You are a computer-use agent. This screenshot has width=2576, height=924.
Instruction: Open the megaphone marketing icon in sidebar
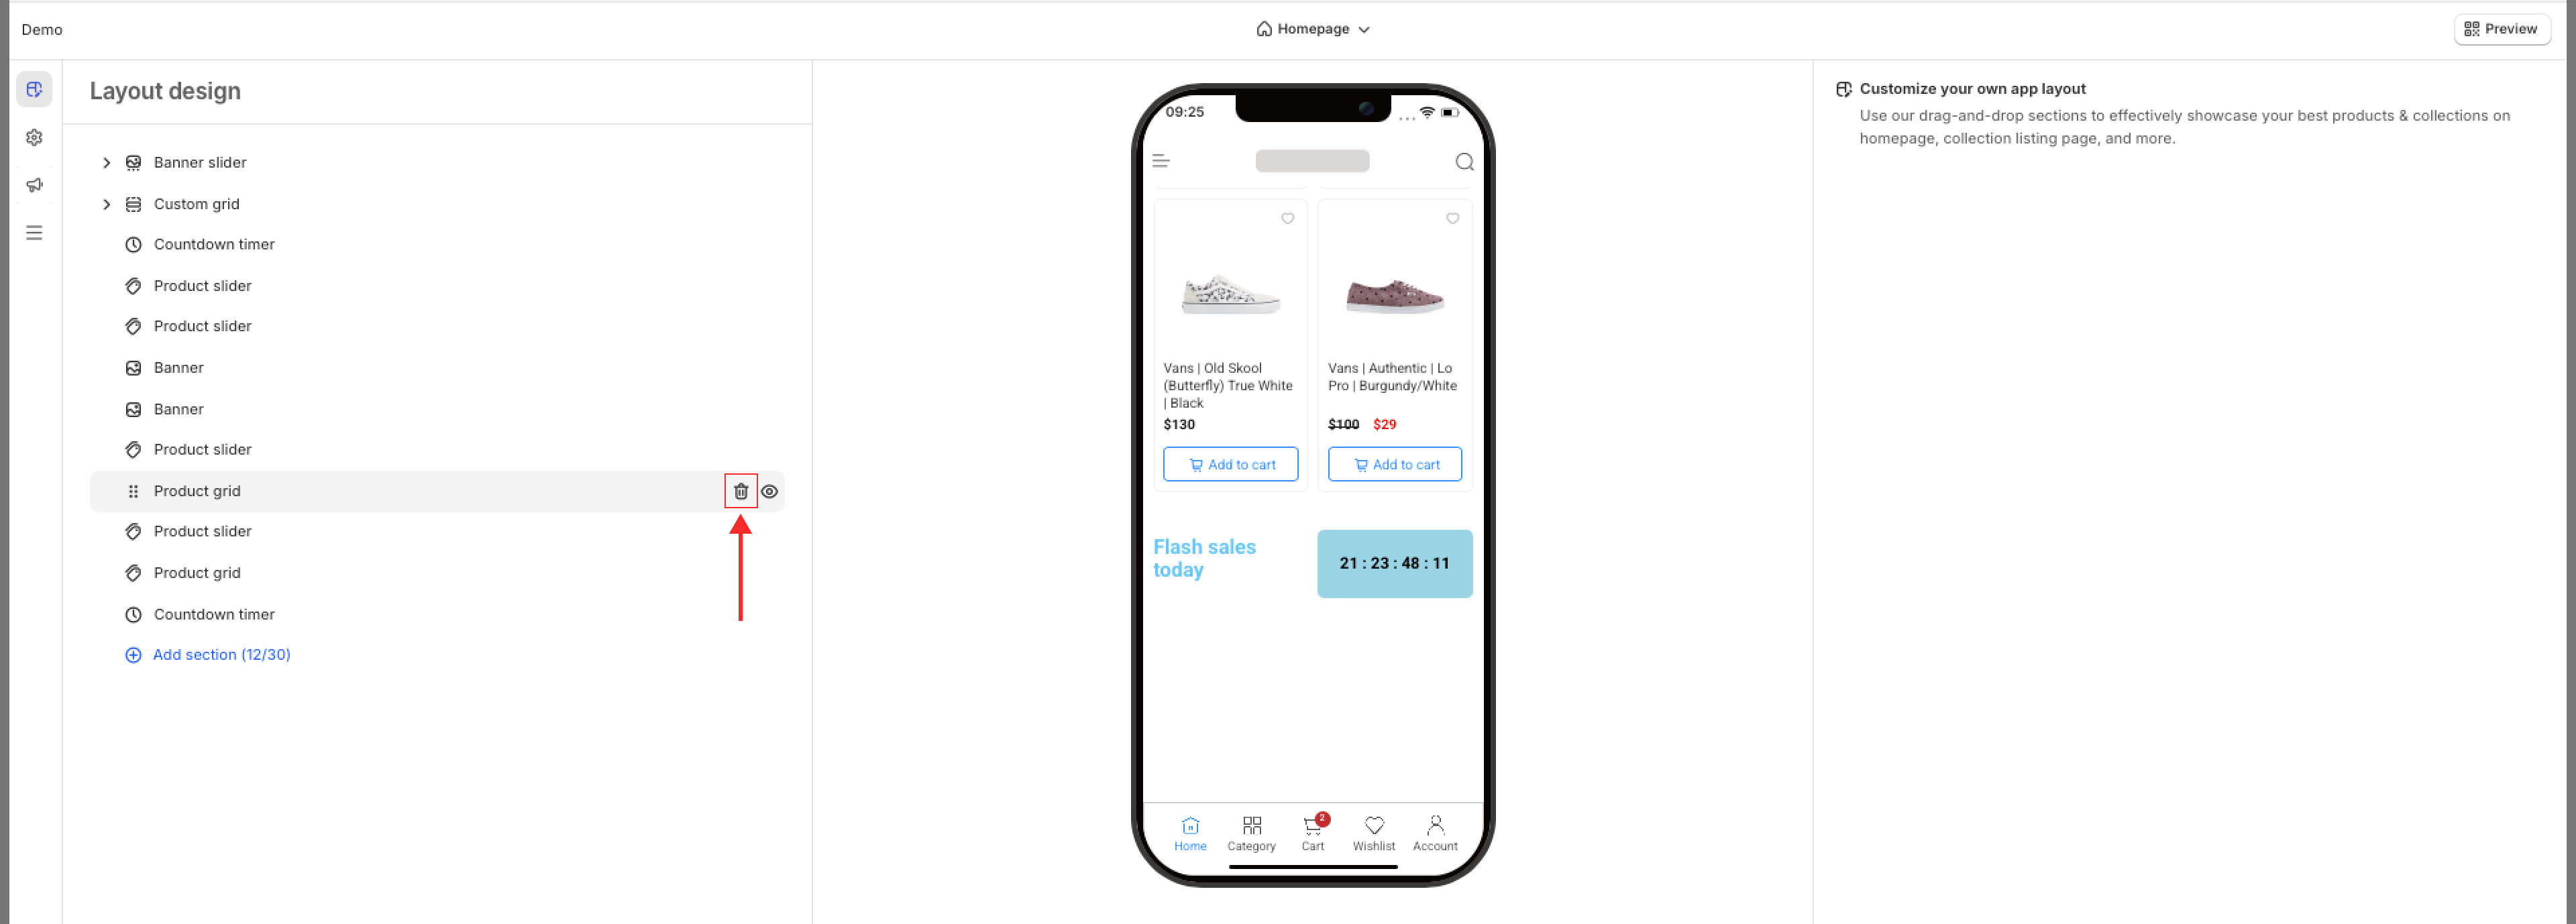[34, 185]
